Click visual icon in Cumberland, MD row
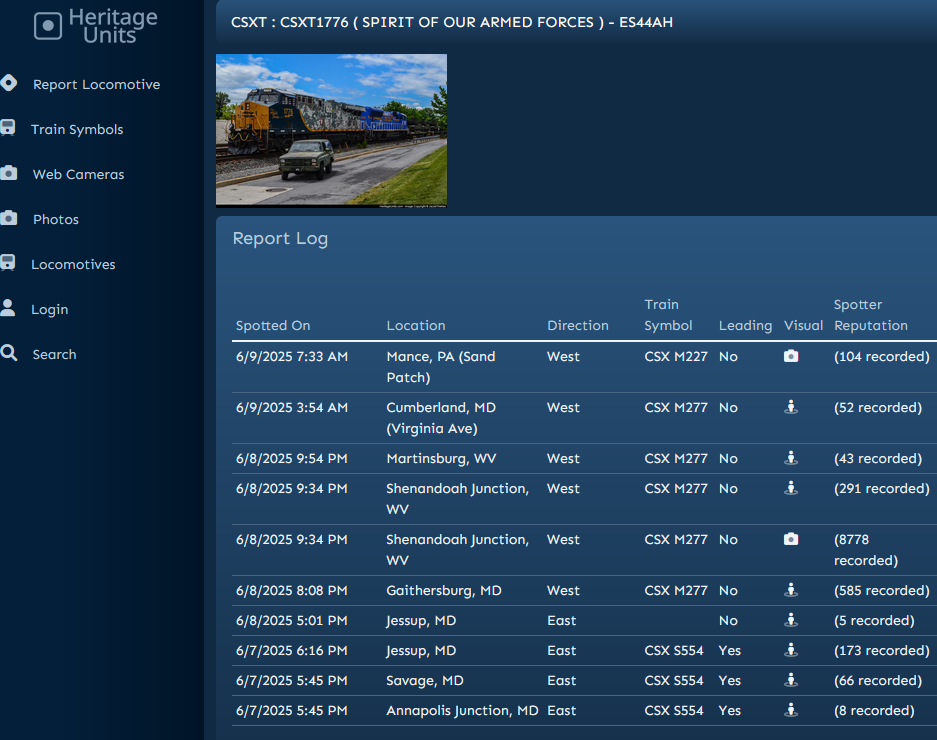The width and height of the screenshot is (937, 740). pos(791,407)
